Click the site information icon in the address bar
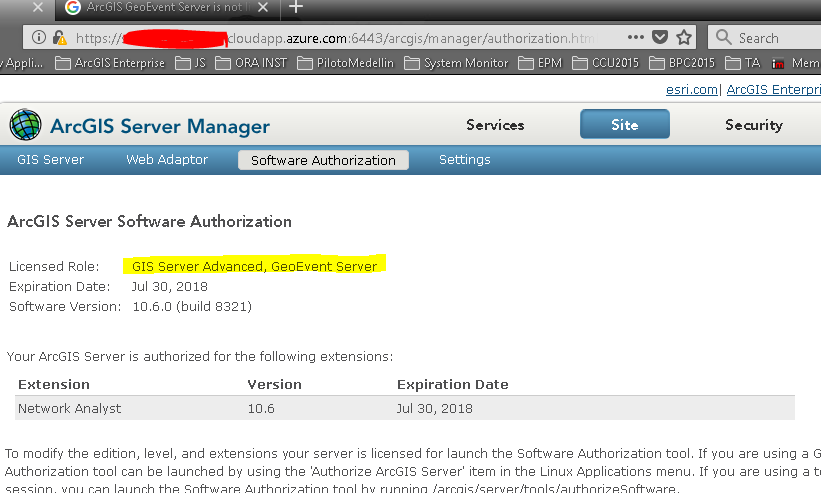This screenshot has height=493, width=821. tap(39, 37)
